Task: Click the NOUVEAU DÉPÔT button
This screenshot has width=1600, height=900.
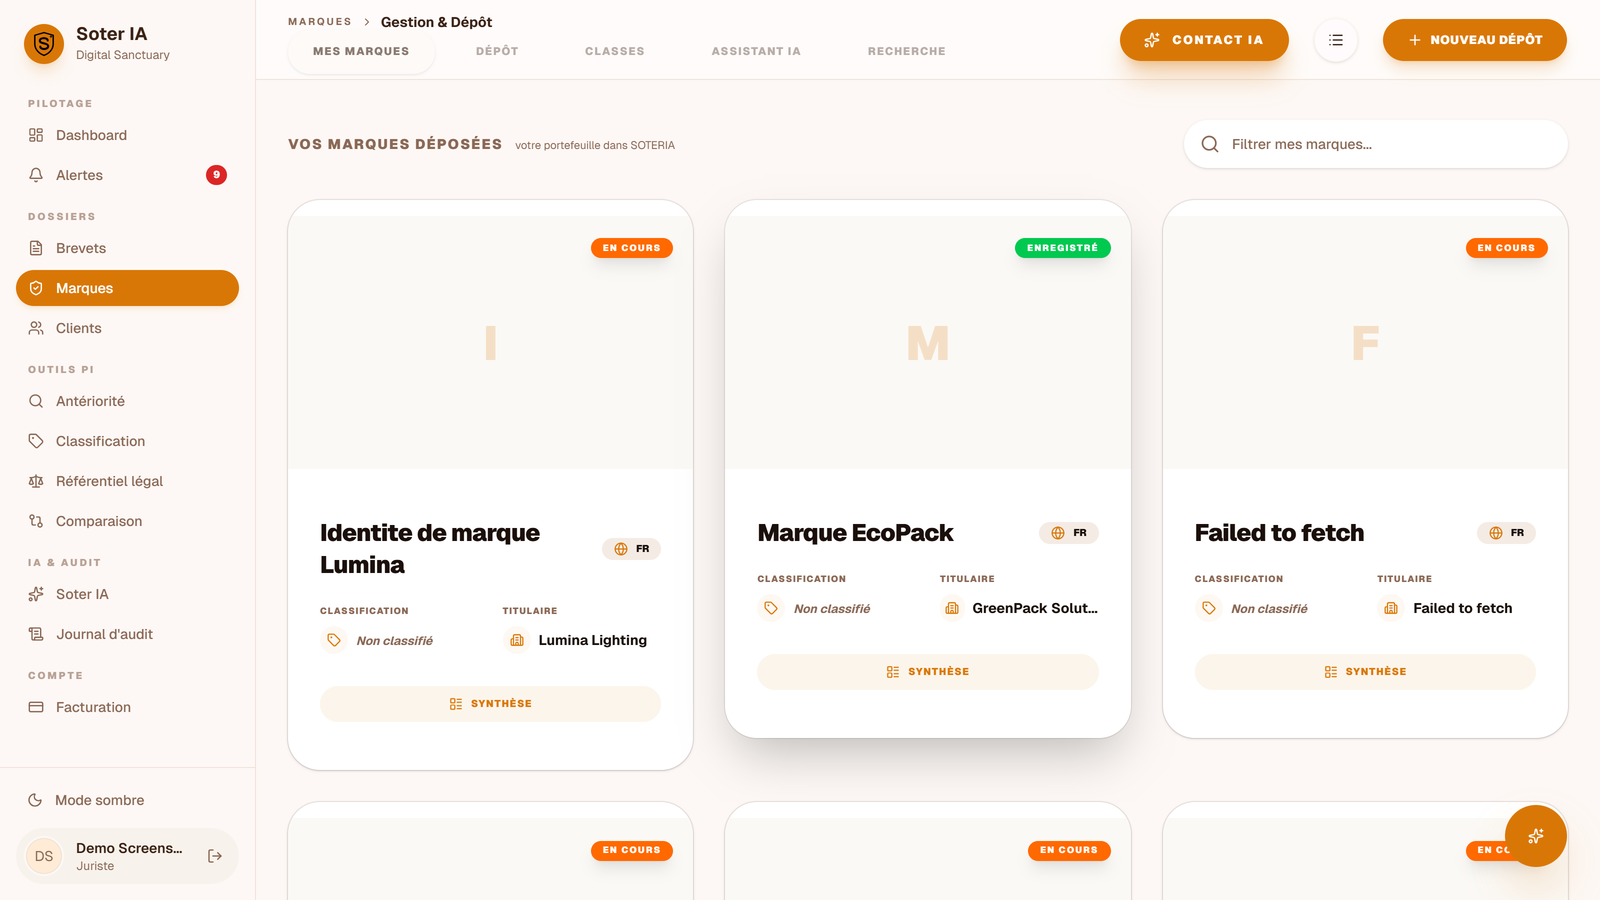Action: 1475,40
